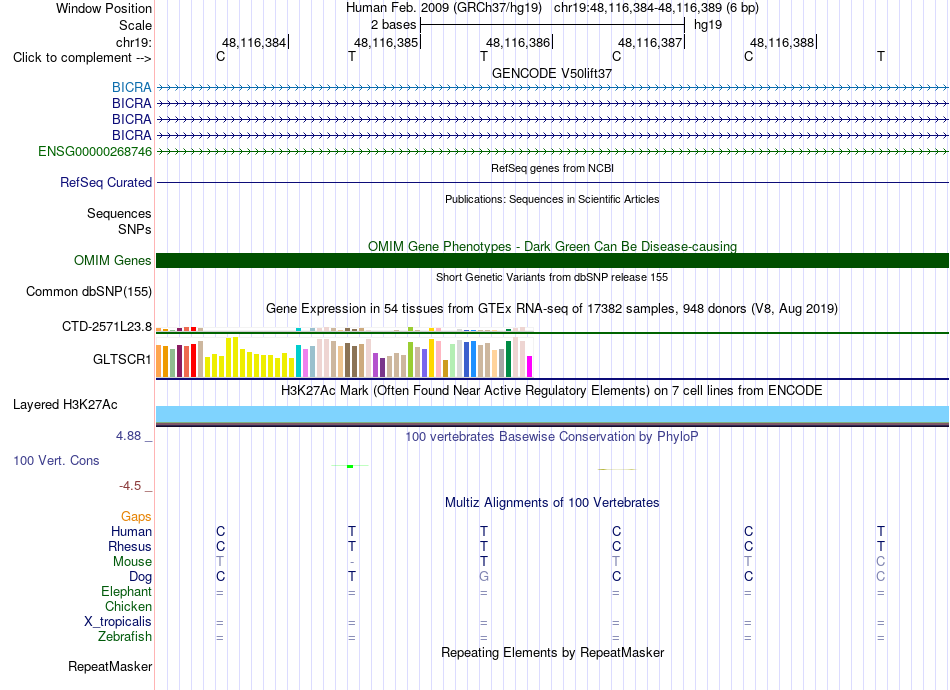Open the OMIM Genes track label
This screenshot has width=950, height=690.
(x=113, y=260)
